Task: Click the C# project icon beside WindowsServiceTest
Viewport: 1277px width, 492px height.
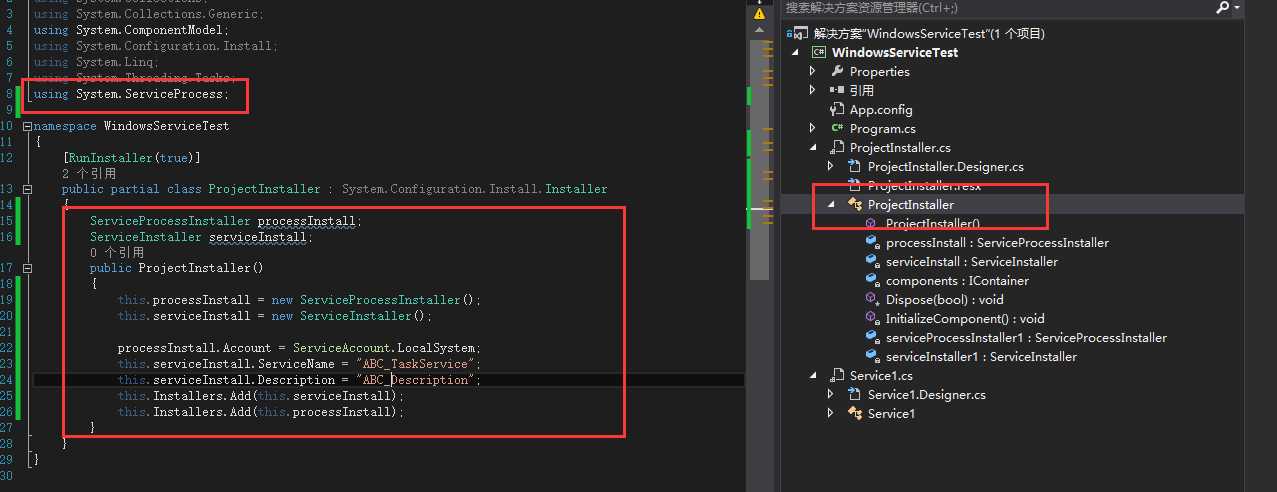Action: [x=819, y=52]
